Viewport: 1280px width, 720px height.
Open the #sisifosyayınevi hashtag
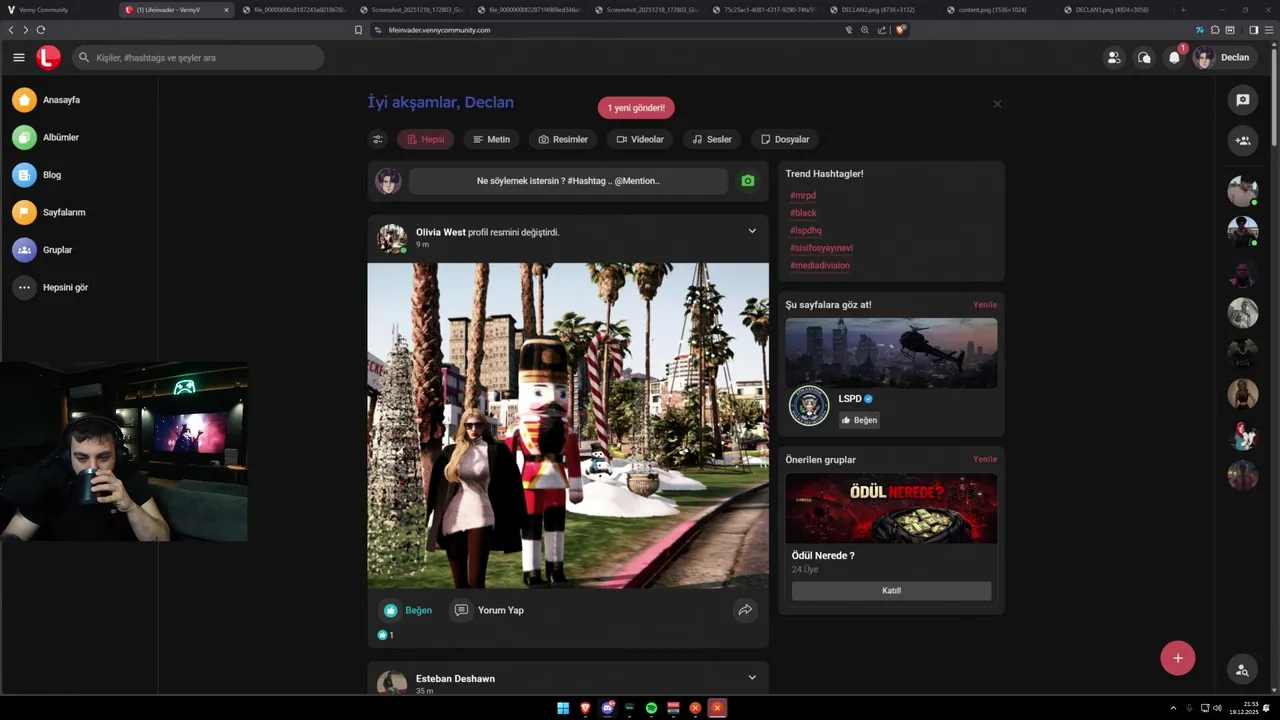click(821, 248)
